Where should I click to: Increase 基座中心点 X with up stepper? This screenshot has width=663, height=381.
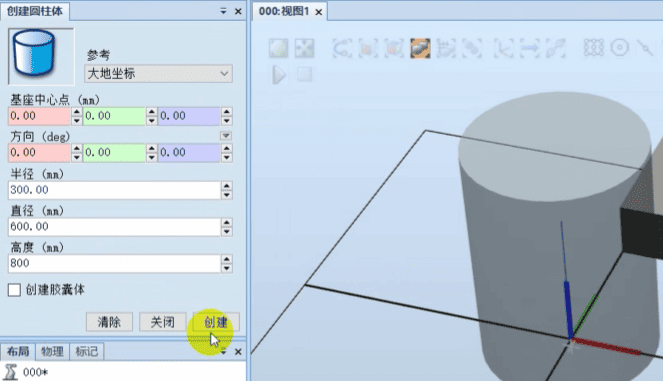click(77, 112)
